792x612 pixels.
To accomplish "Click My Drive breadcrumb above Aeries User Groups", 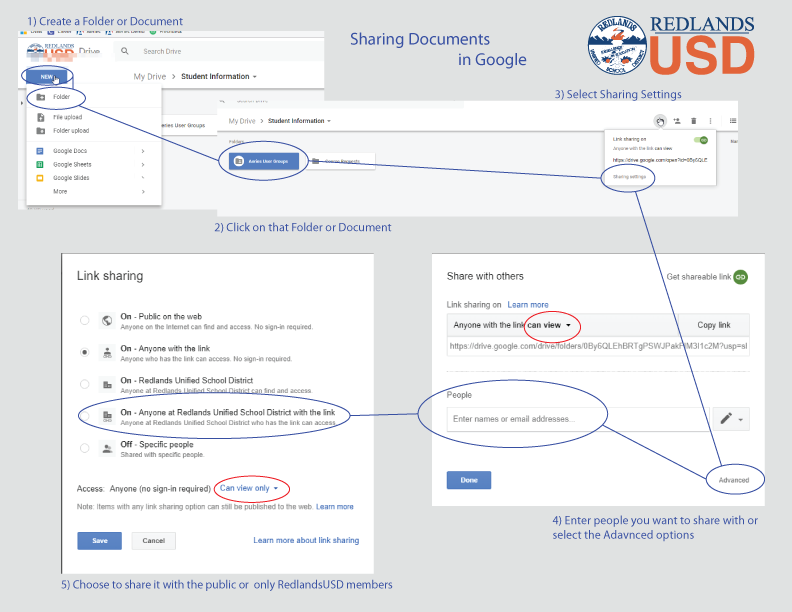I will pos(242,121).
